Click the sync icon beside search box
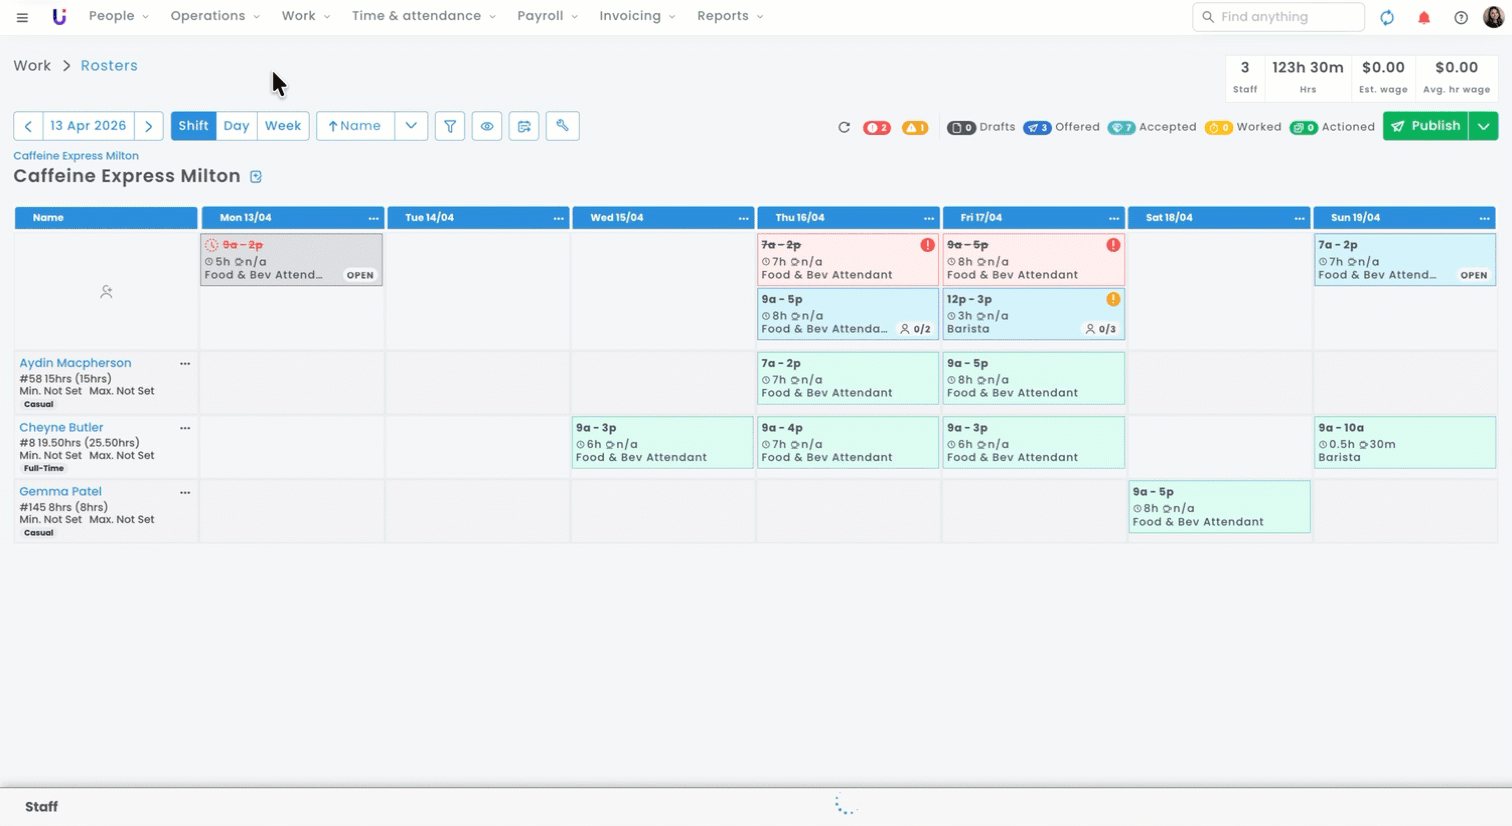1512x826 pixels. point(1387,17)
